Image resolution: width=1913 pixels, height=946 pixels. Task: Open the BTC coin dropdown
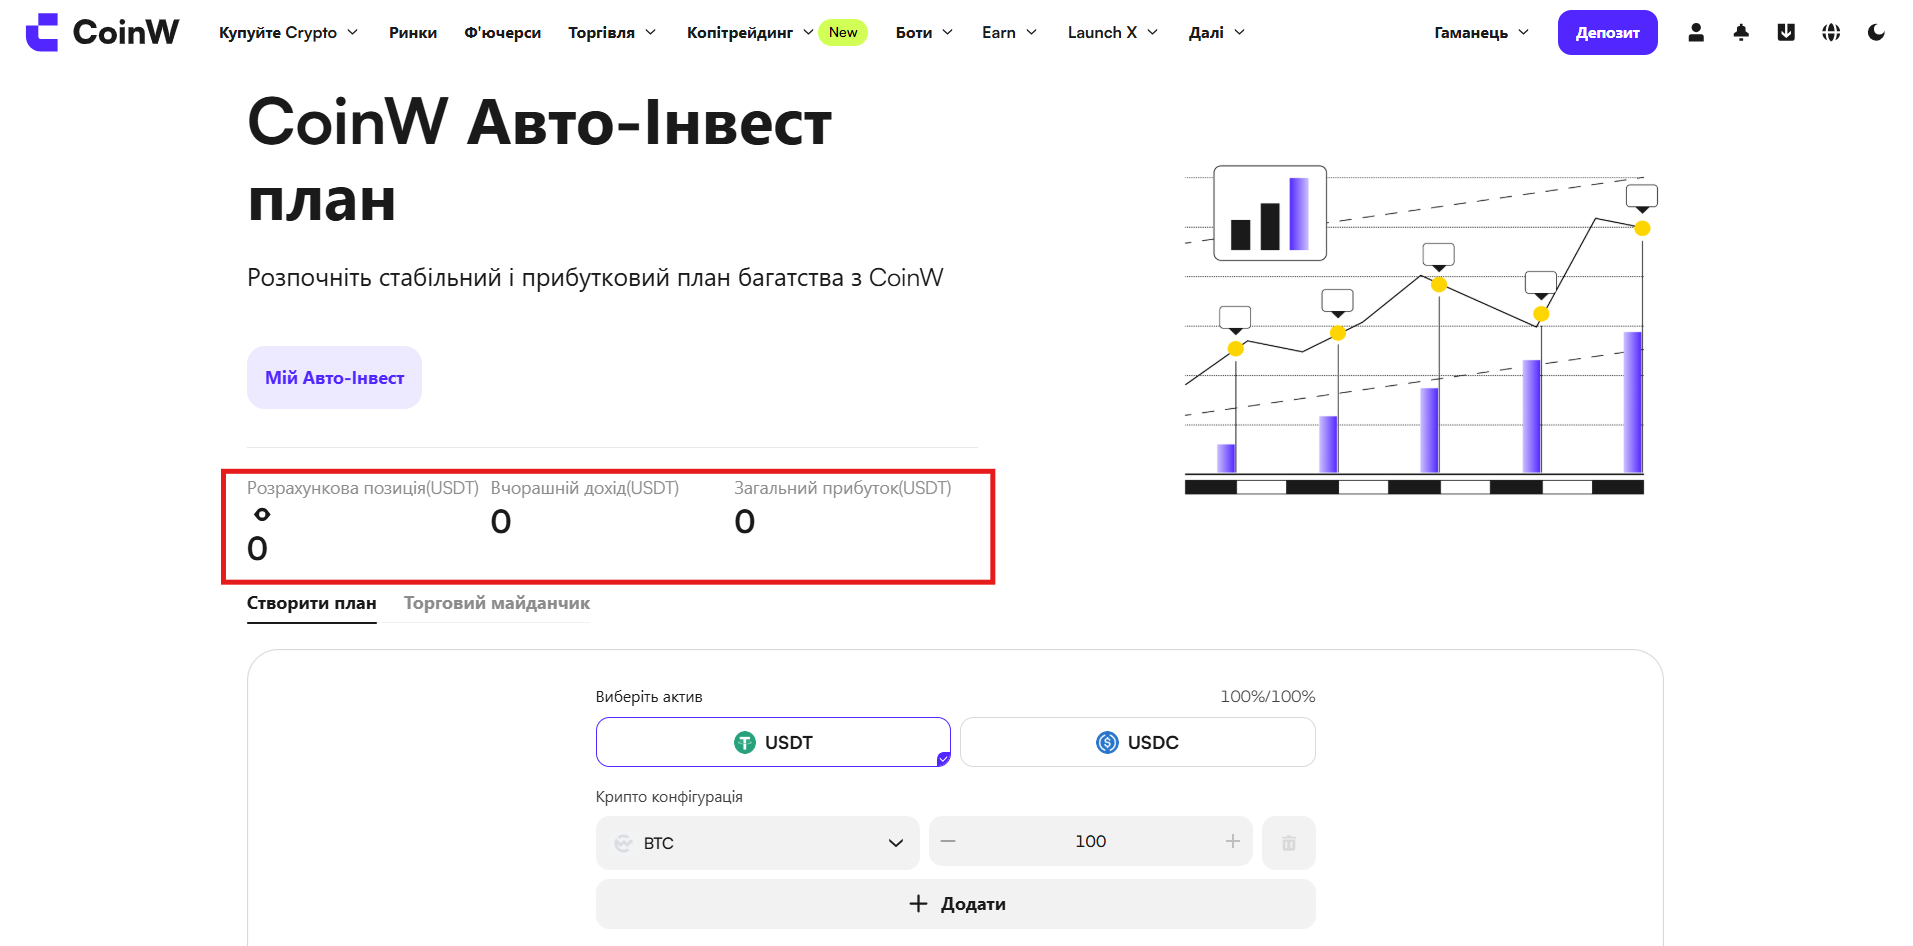click(x=758, y=843)
